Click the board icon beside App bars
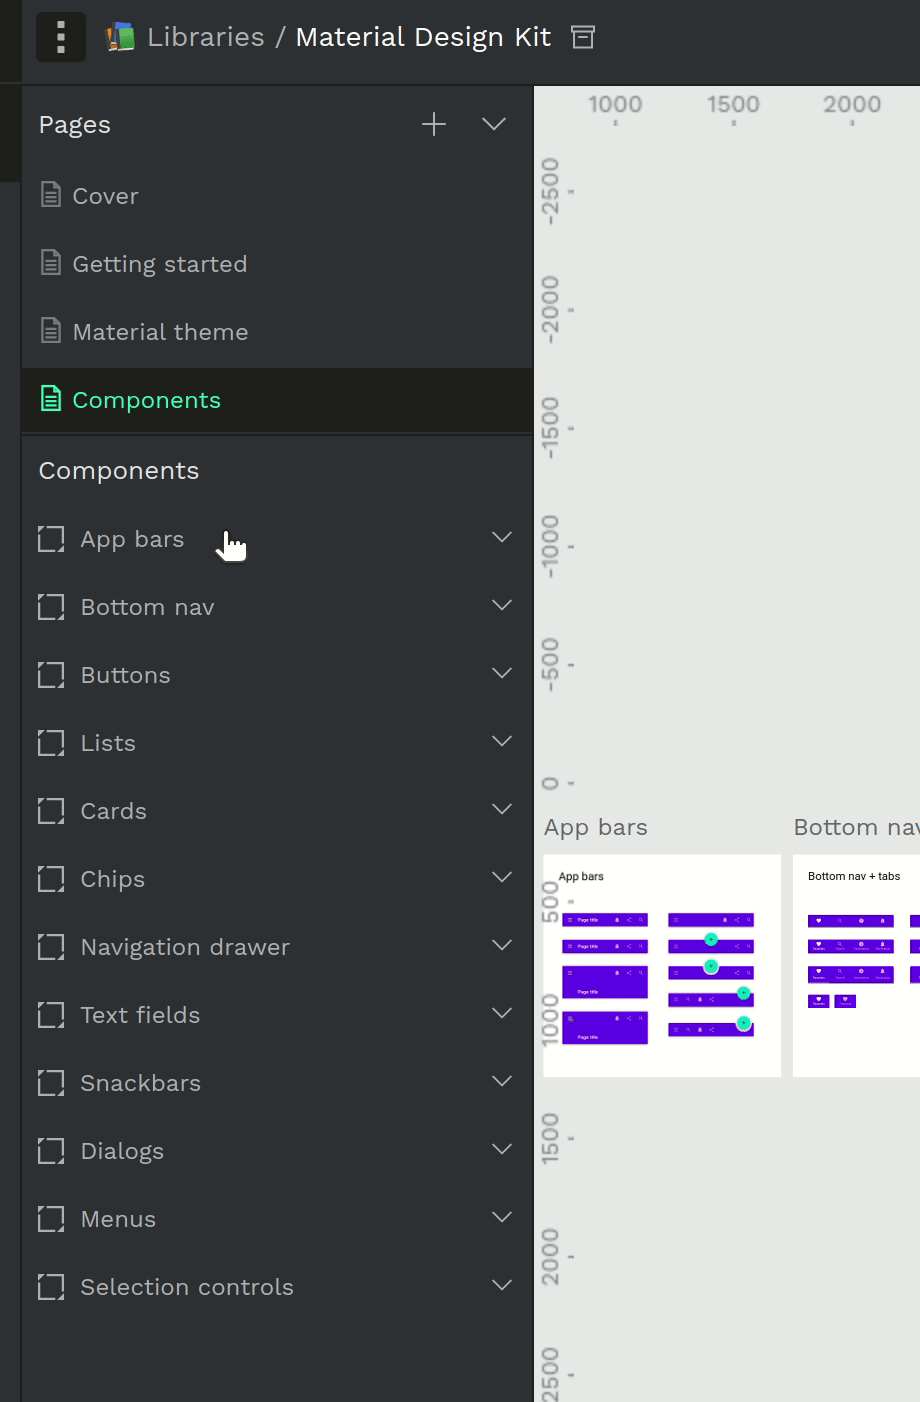The height and width of the screenshot is (1402, 920). [x=51, y=539]
